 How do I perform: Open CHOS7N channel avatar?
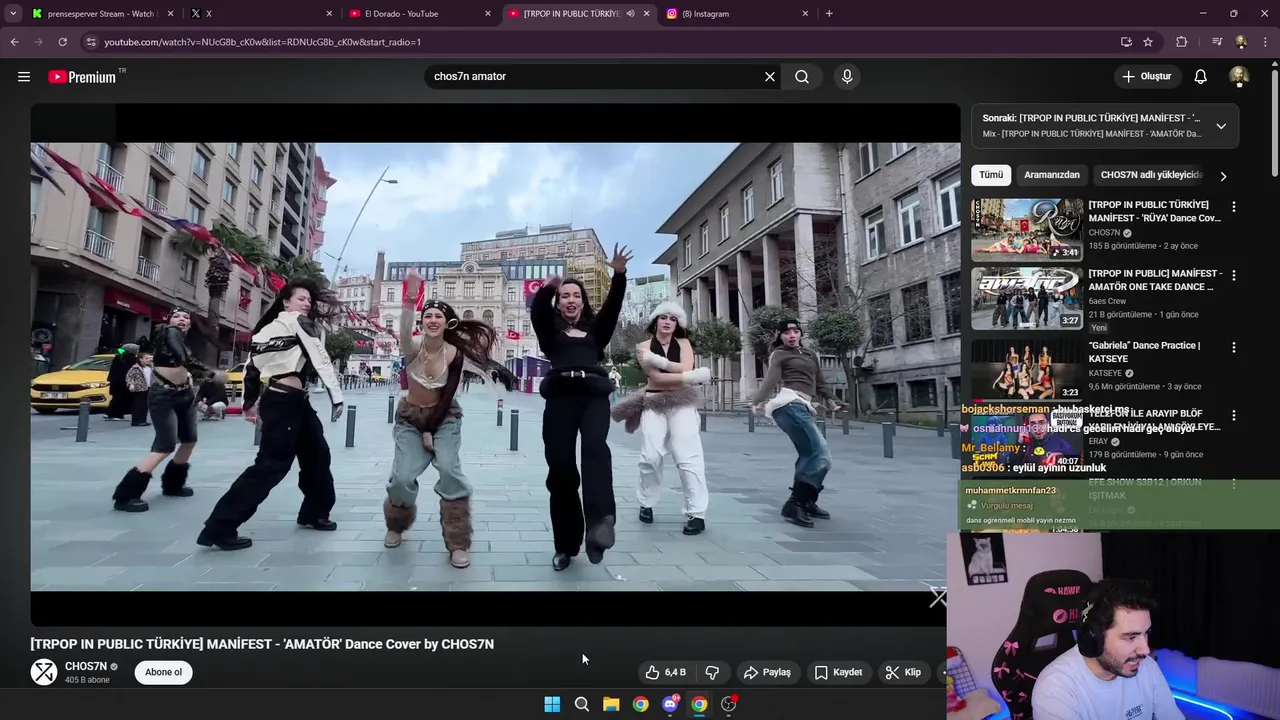click(44, 672)
